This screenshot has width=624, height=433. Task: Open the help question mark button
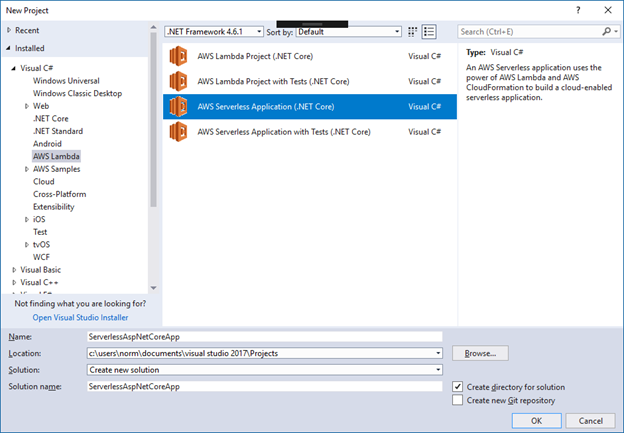[x=578, y=10]
